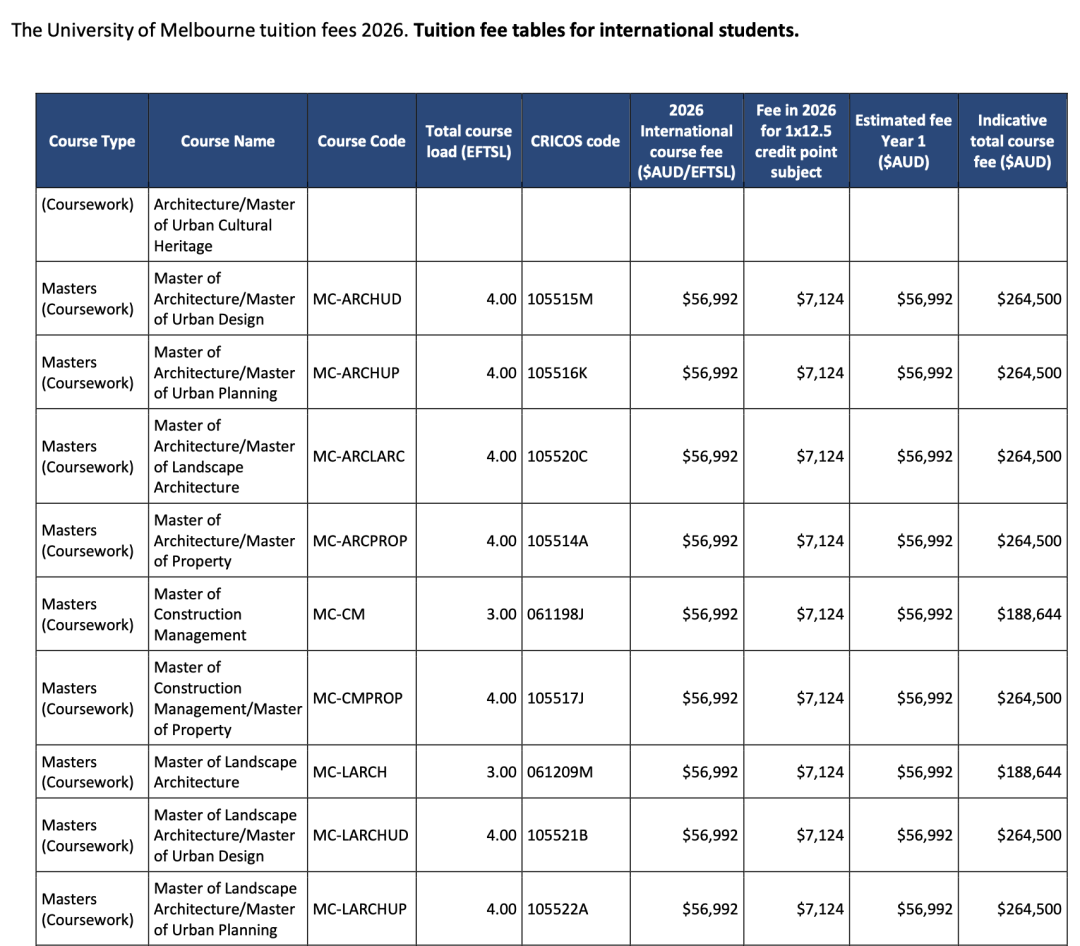Click 'Master of Landscape Architecture/Master of Urban Planning'
Screen dimensions: 1080x946
[x=225, y=909]
